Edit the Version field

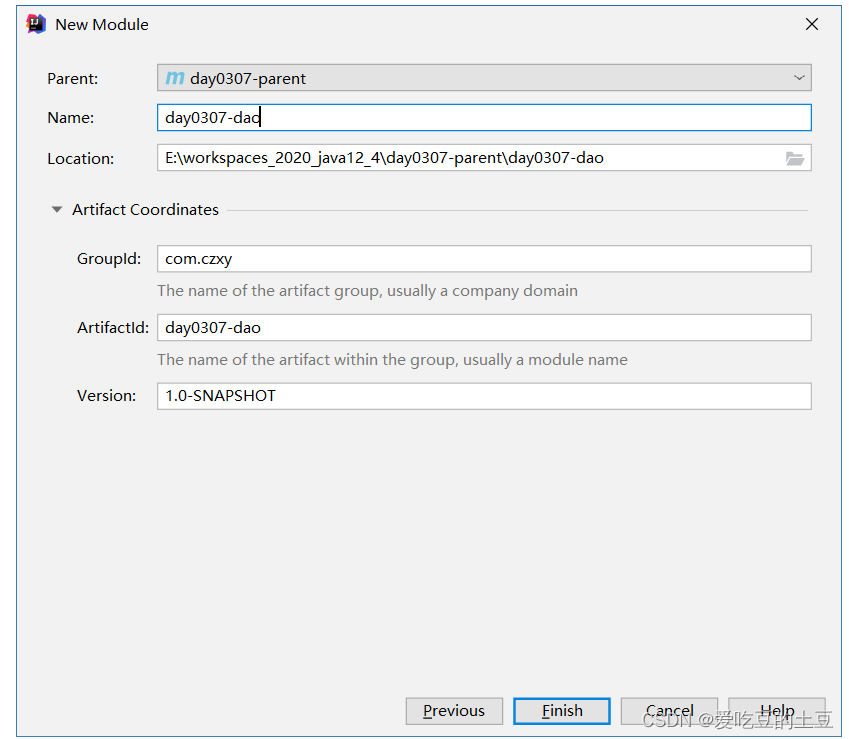[x=484, y=396]
